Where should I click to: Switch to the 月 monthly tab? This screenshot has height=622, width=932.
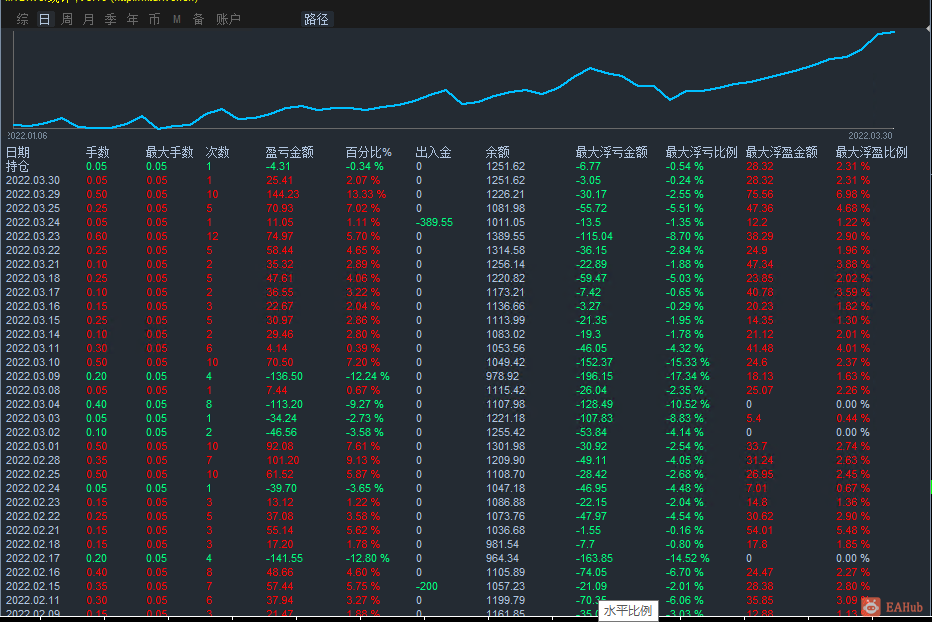(x=89, y=19)
